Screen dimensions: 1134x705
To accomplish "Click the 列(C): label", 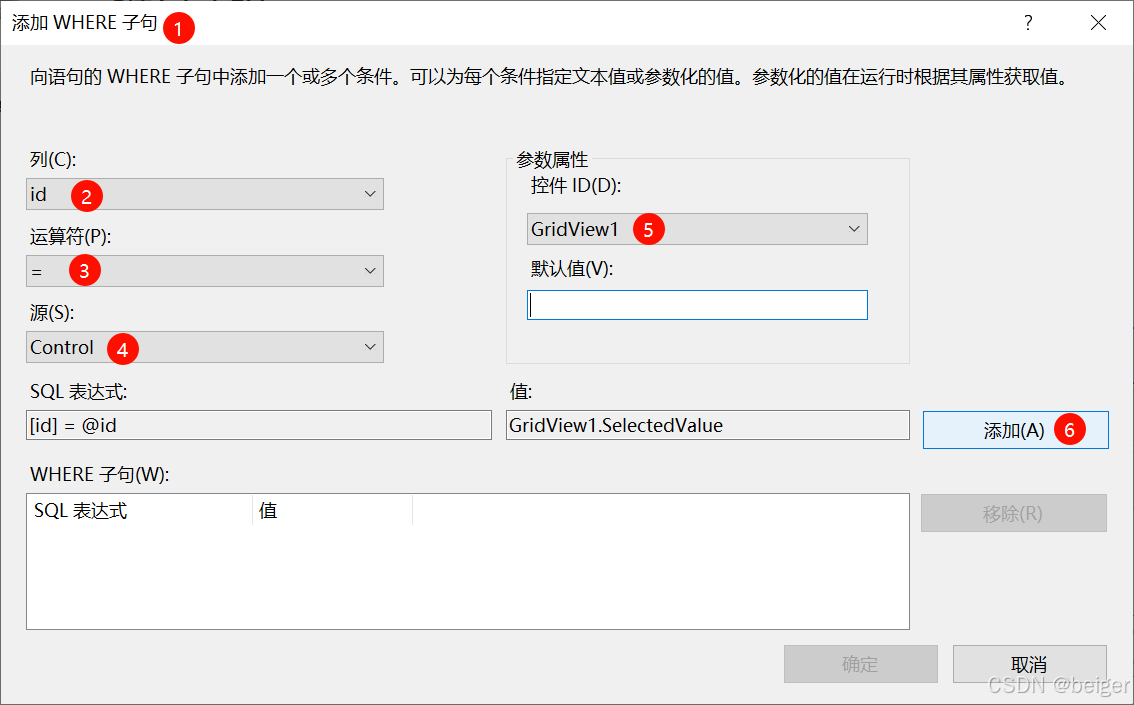I will tap(53, 159).
